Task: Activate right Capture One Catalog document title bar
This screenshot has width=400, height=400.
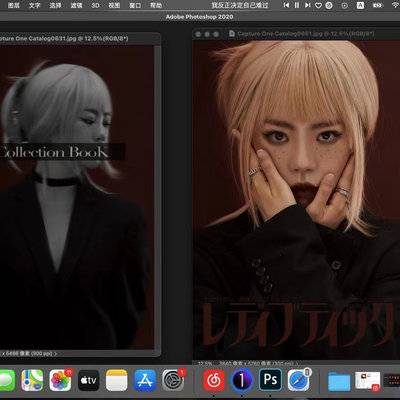Action: coord(306,34)
